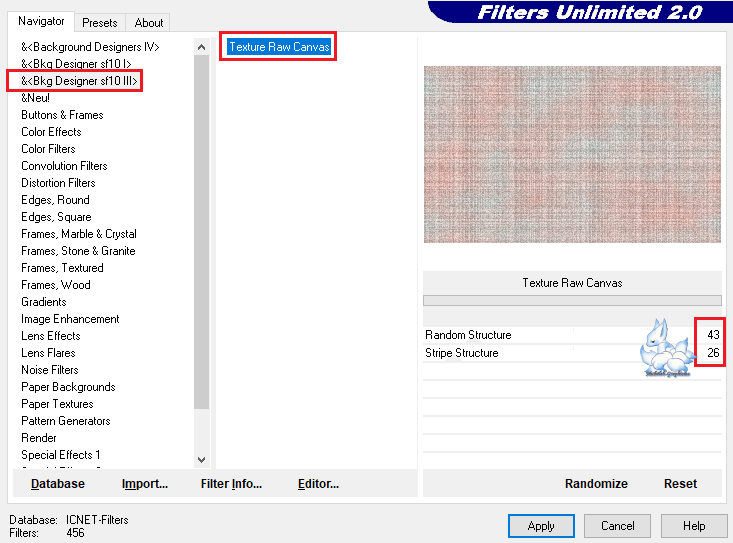Click the filters count 456
Image resolution: width=733 pixels, height=543 pixels.
tap(75, 533)
